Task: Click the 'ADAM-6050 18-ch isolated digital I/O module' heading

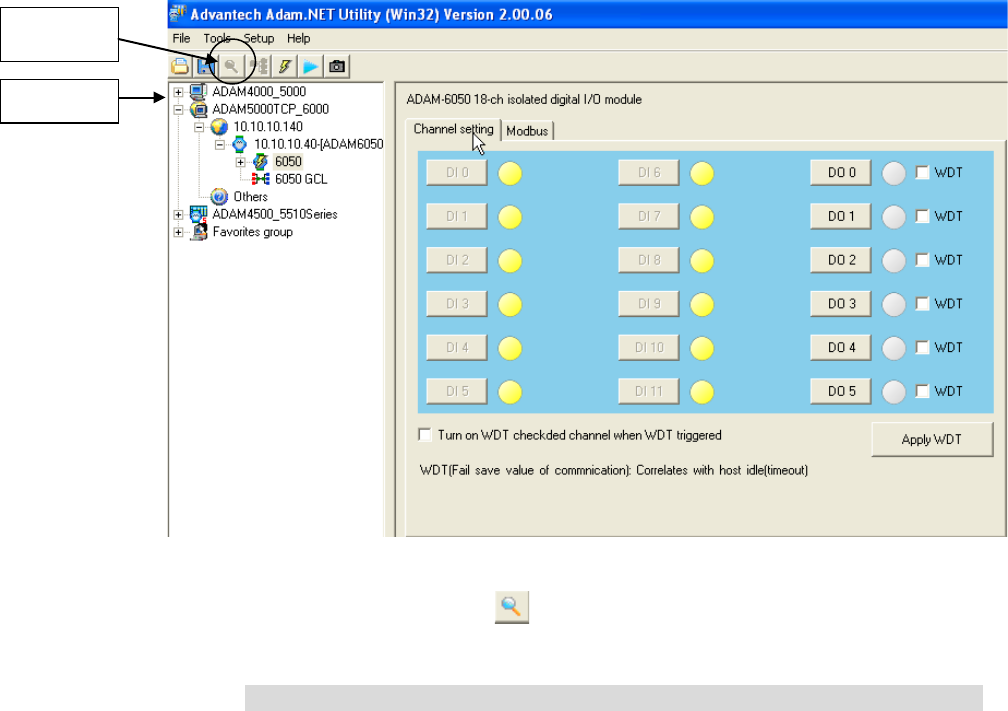Action: click(524, 100)
